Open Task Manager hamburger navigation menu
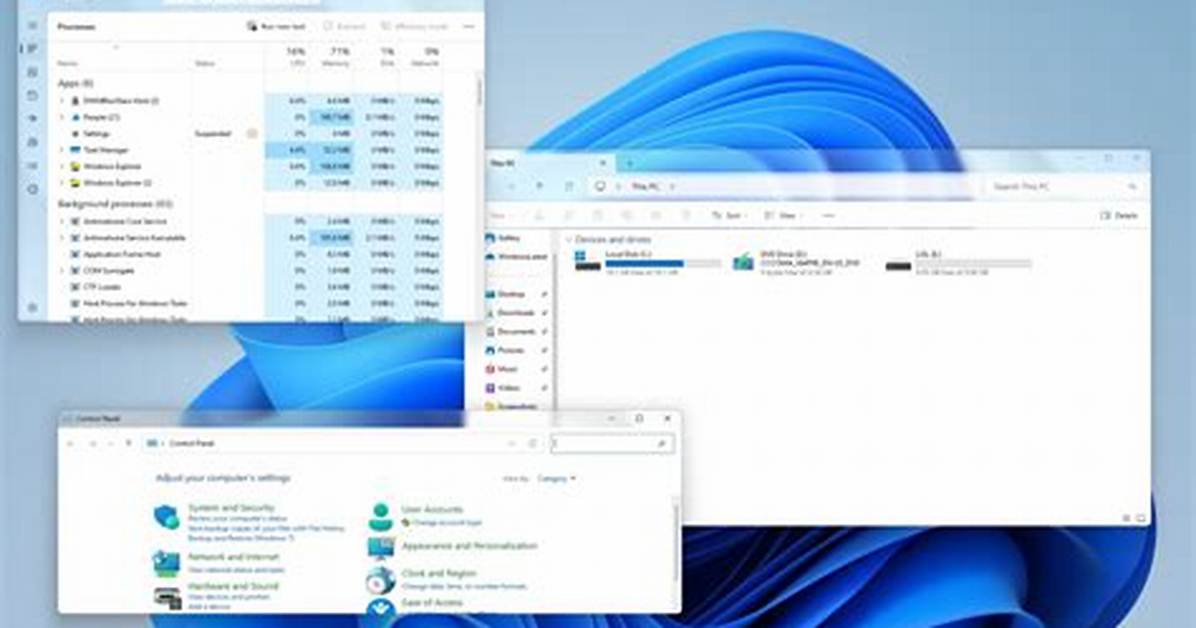 32,25
